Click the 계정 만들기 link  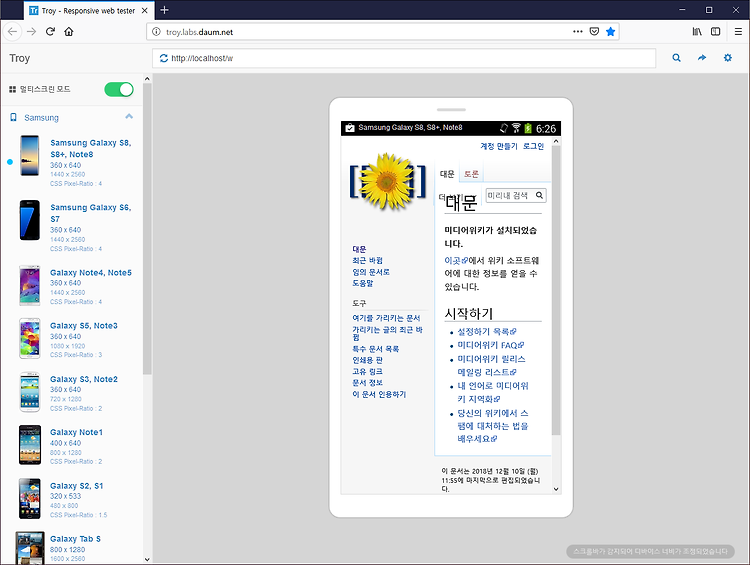(498, 146)
